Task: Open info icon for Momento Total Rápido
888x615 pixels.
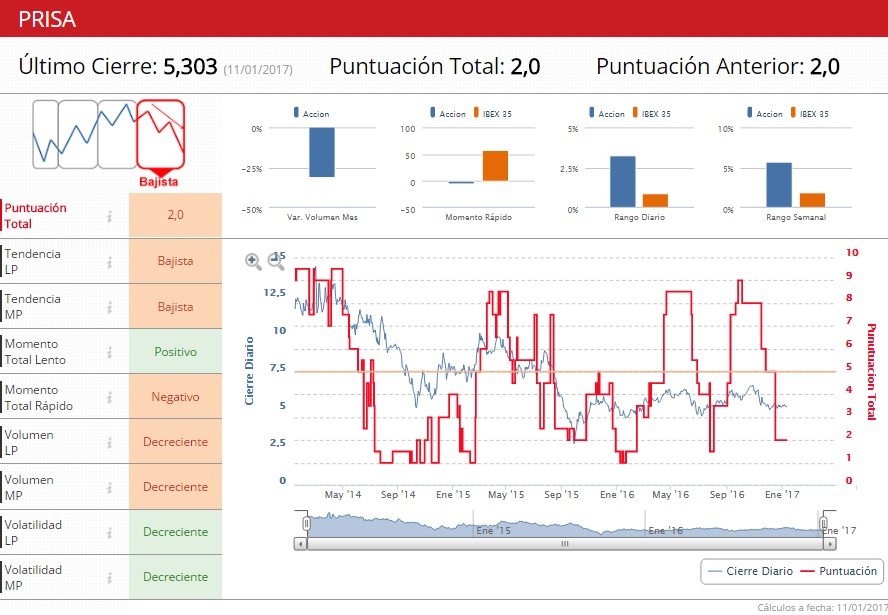Action: click(x=109, y=398)
